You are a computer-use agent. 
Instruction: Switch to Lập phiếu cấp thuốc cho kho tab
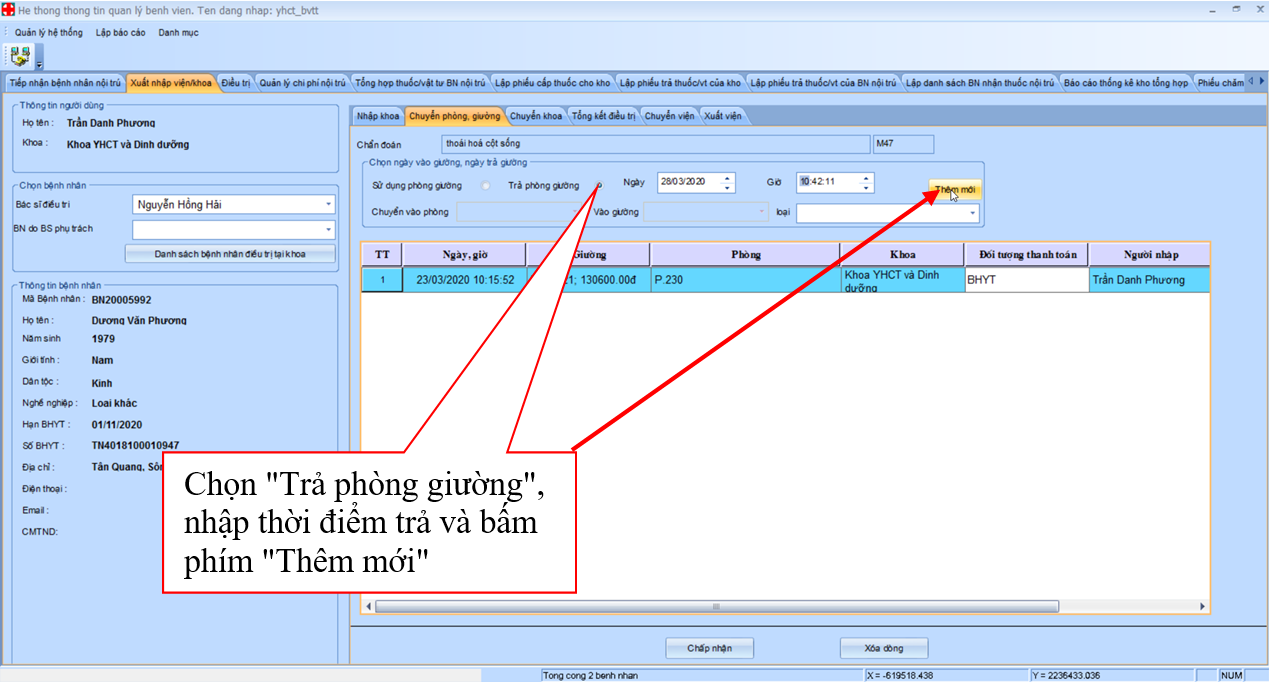pyautogui.click(x=552, y=82)
